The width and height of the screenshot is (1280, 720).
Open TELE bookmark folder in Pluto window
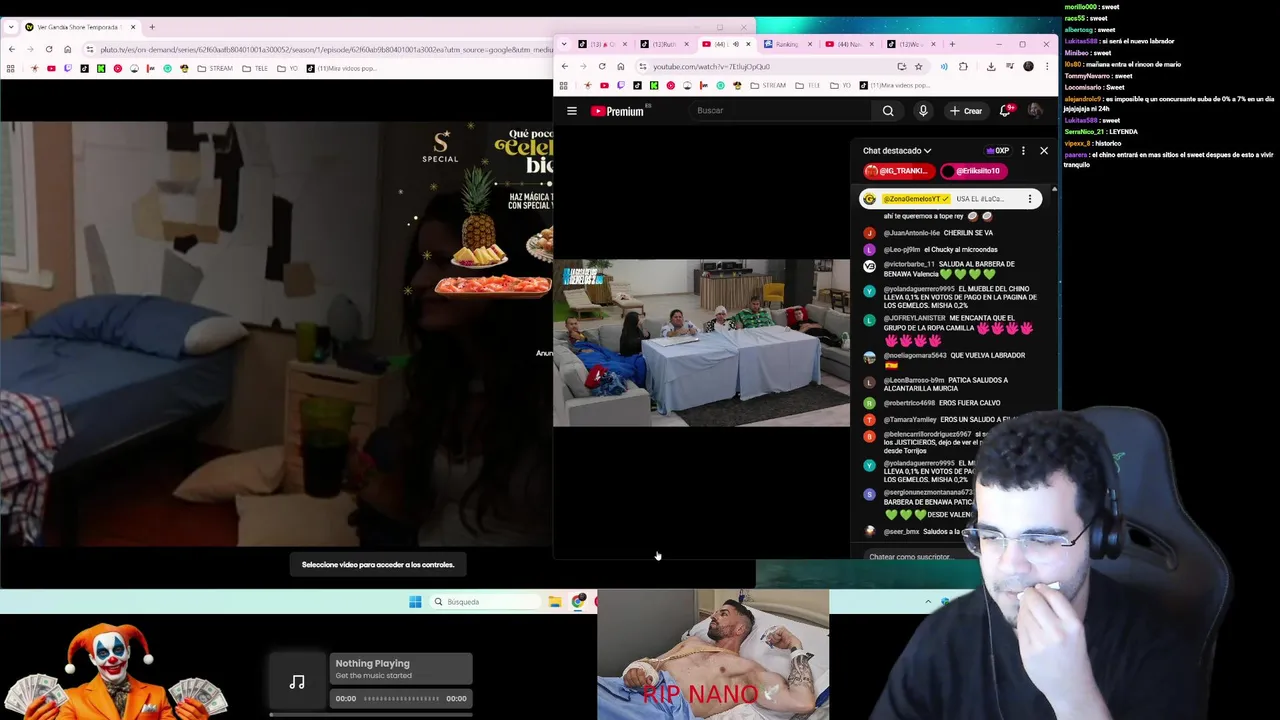coord(255,69)
